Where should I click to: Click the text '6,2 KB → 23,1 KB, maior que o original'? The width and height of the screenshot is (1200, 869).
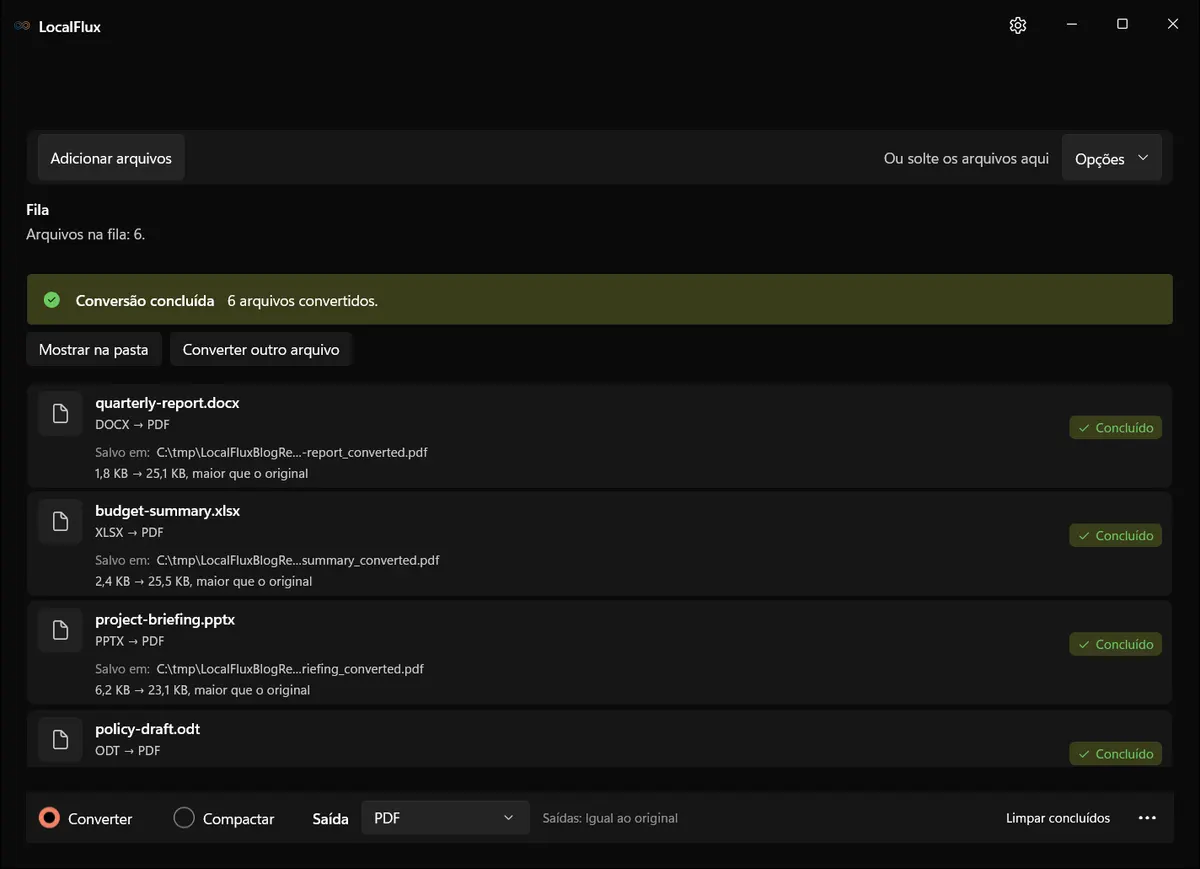(203, 690)
